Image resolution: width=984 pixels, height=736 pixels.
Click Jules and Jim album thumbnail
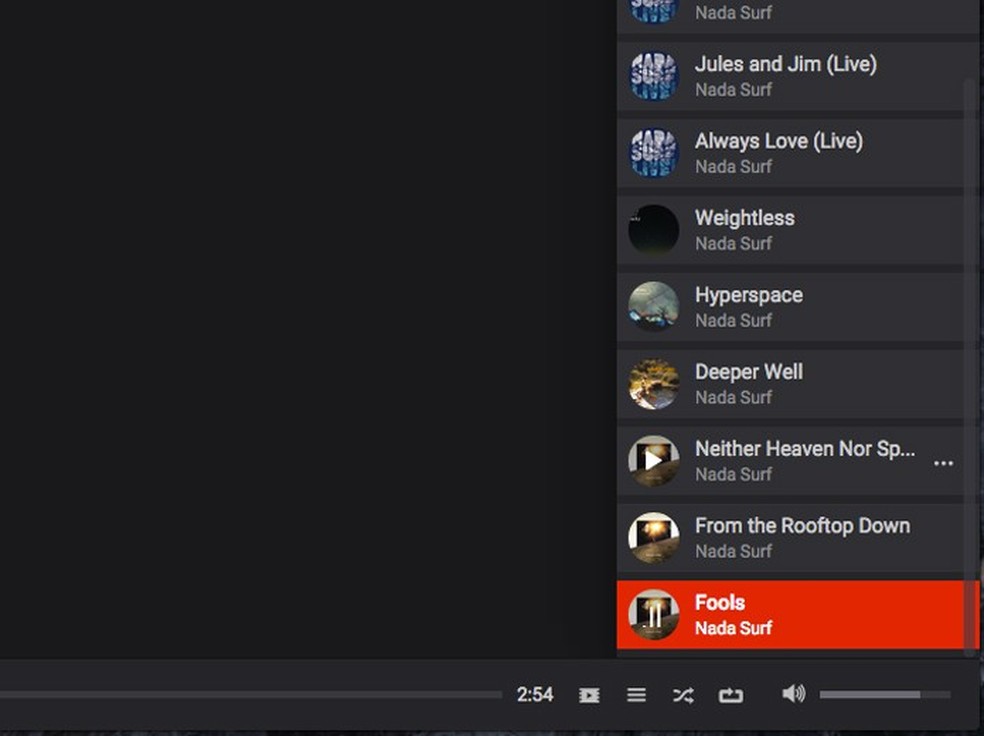tap(653, 77)
